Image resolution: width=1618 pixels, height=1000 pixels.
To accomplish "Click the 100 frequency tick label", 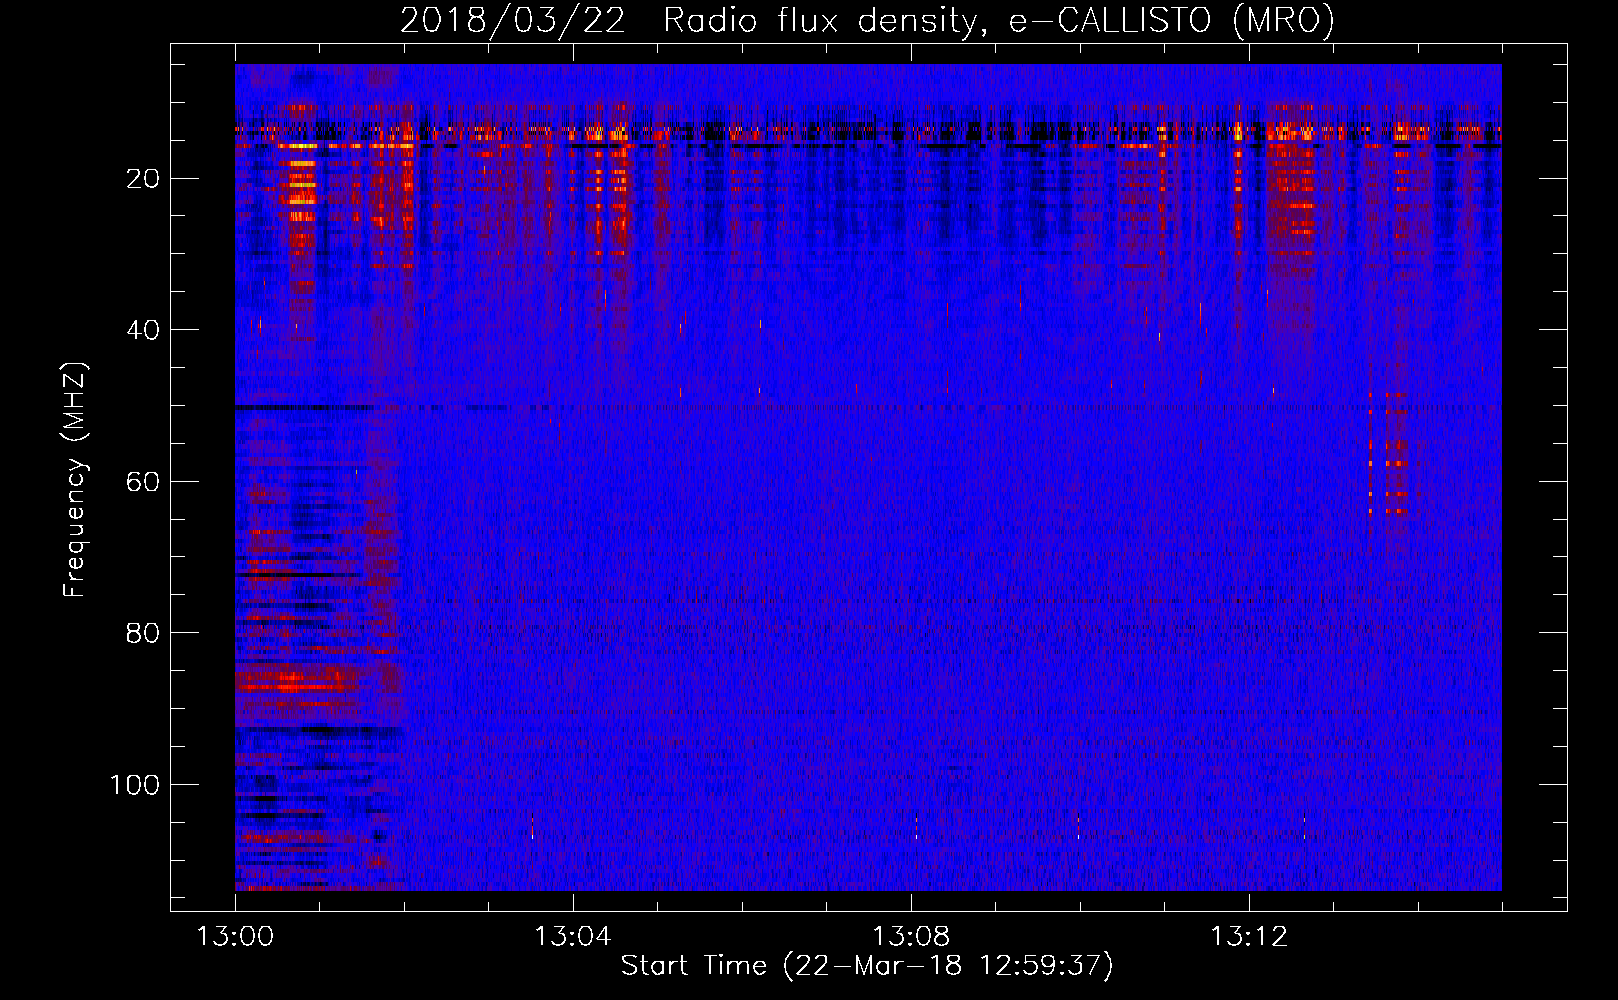I will click(x=135, y=785).
